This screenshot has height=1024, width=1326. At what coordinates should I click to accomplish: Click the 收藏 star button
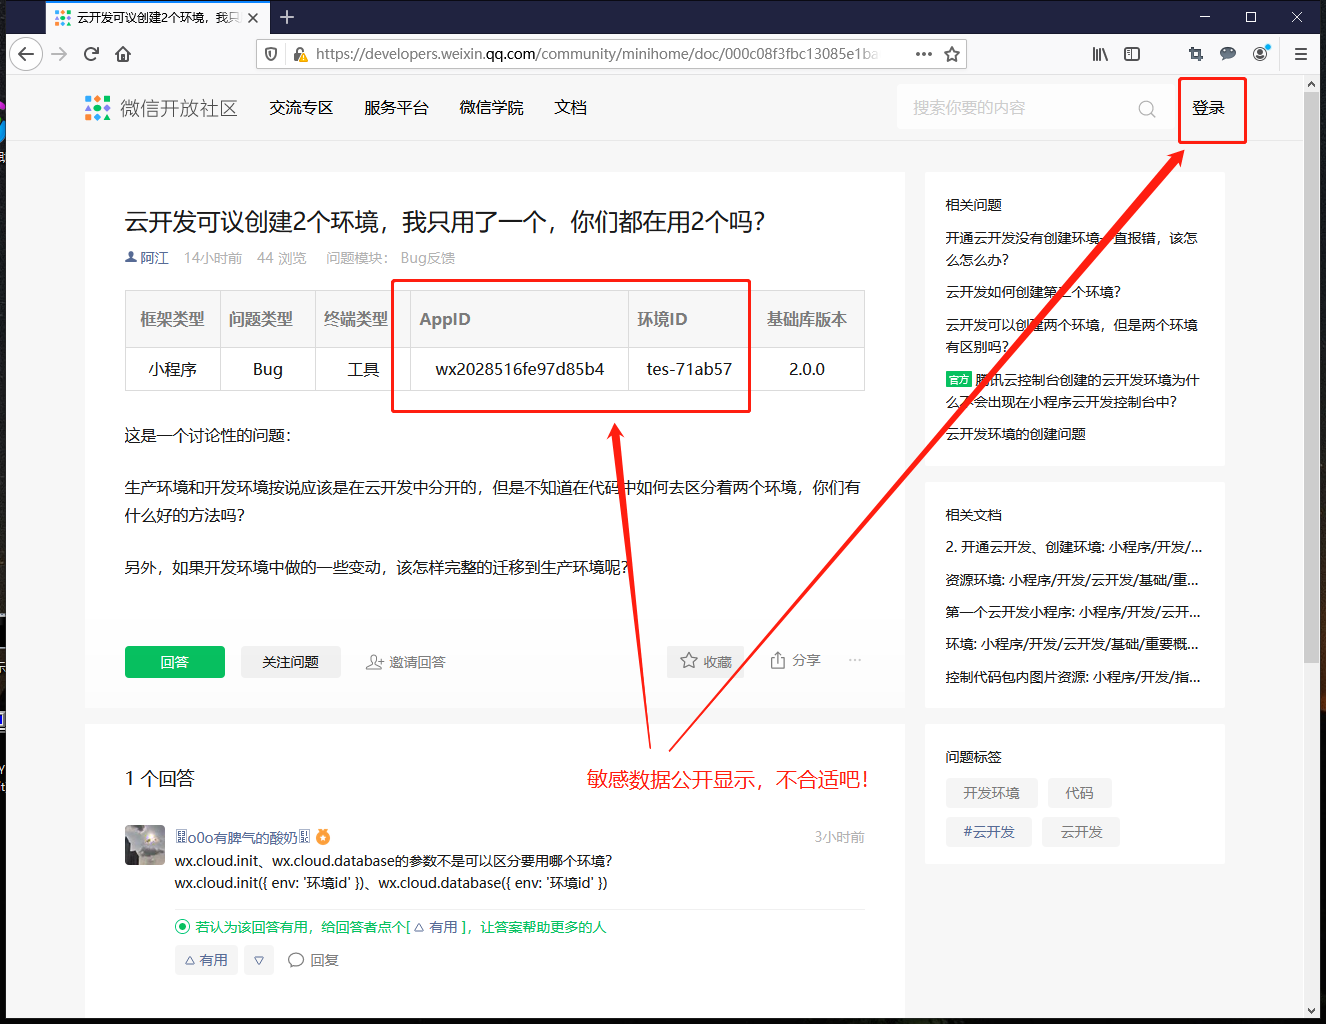(x=706, y=662)
